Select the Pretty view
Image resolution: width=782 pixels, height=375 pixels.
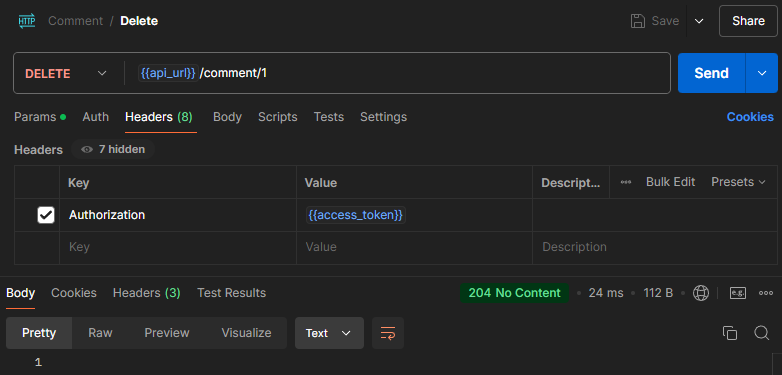pyautogui.click(x=39, y=333)
